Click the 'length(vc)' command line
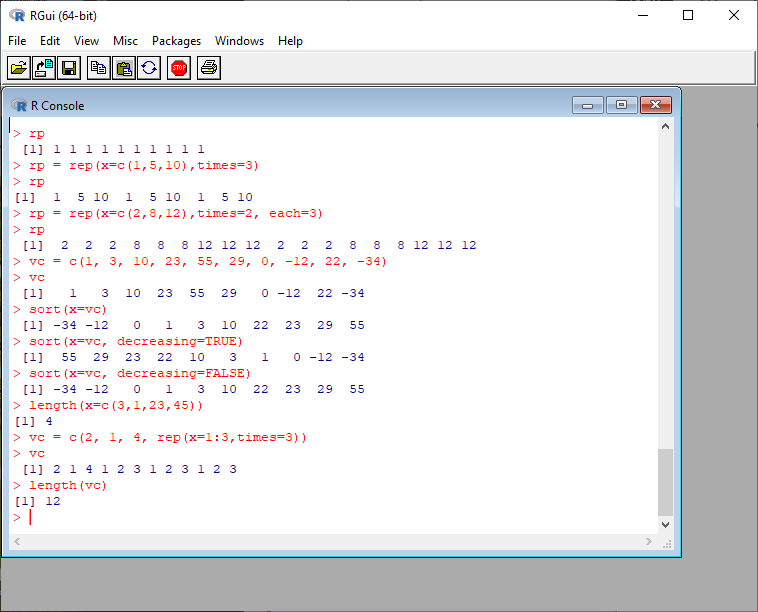The image size is (758, 612). [x=68, y=485]
